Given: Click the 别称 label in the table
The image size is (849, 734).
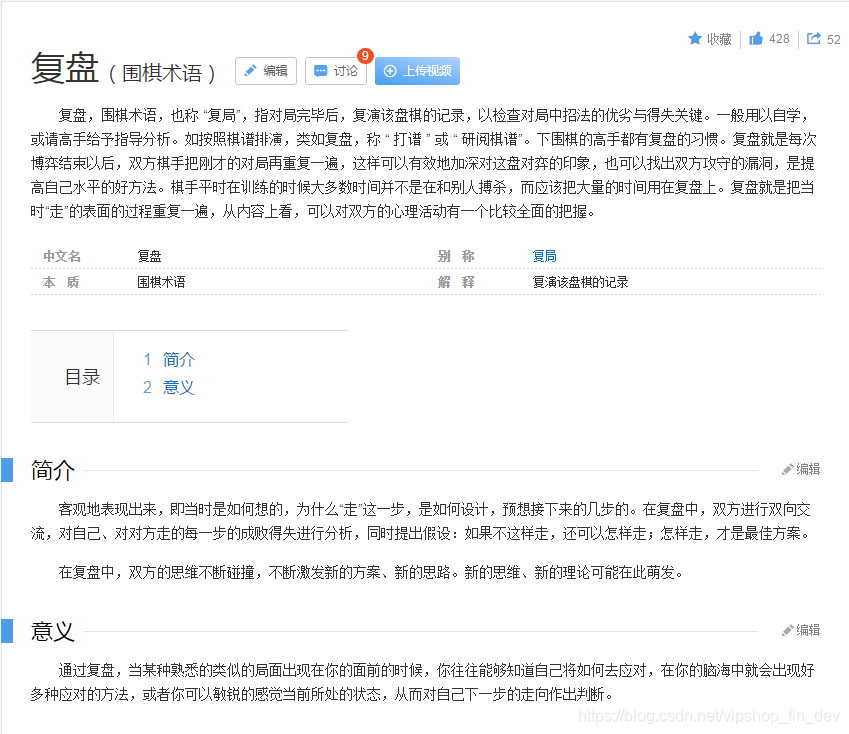Looking at the screenshot, I should 456,256.
